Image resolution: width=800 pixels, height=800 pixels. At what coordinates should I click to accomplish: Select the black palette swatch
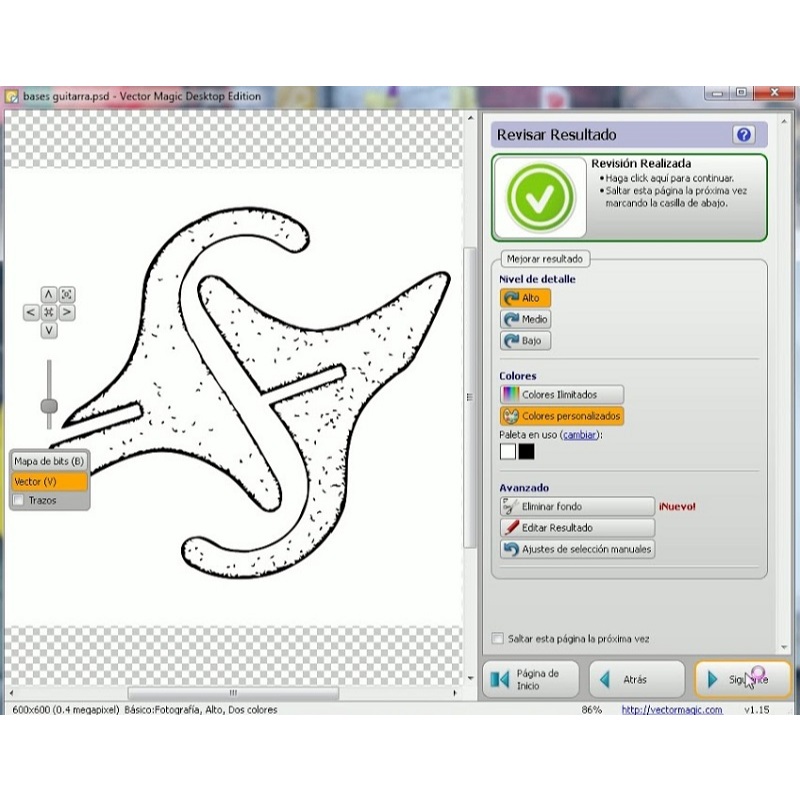click(x=527, y=452)
